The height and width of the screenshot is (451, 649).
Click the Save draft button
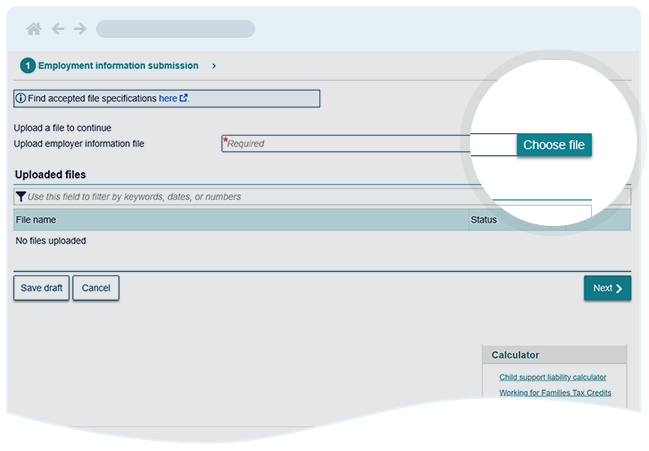[x=41, y=288]
